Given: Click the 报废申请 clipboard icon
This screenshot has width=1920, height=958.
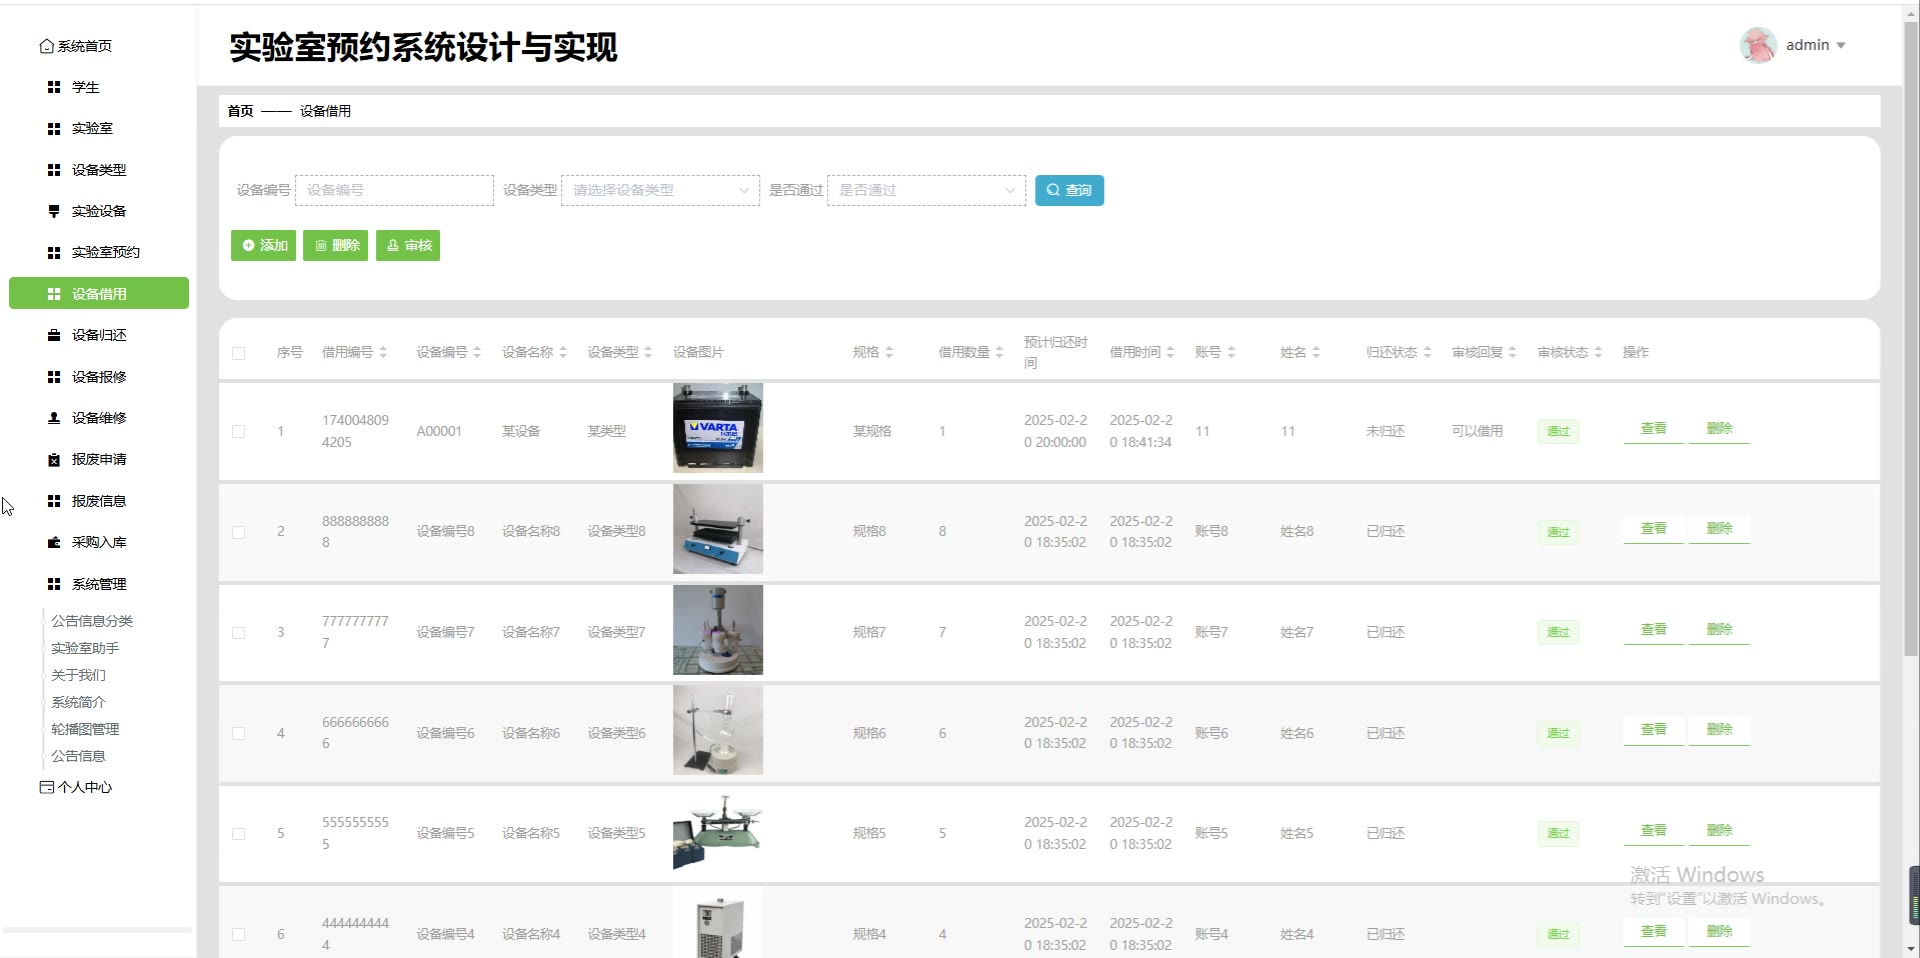Looking at the screenshot, I should click(54, 460).
